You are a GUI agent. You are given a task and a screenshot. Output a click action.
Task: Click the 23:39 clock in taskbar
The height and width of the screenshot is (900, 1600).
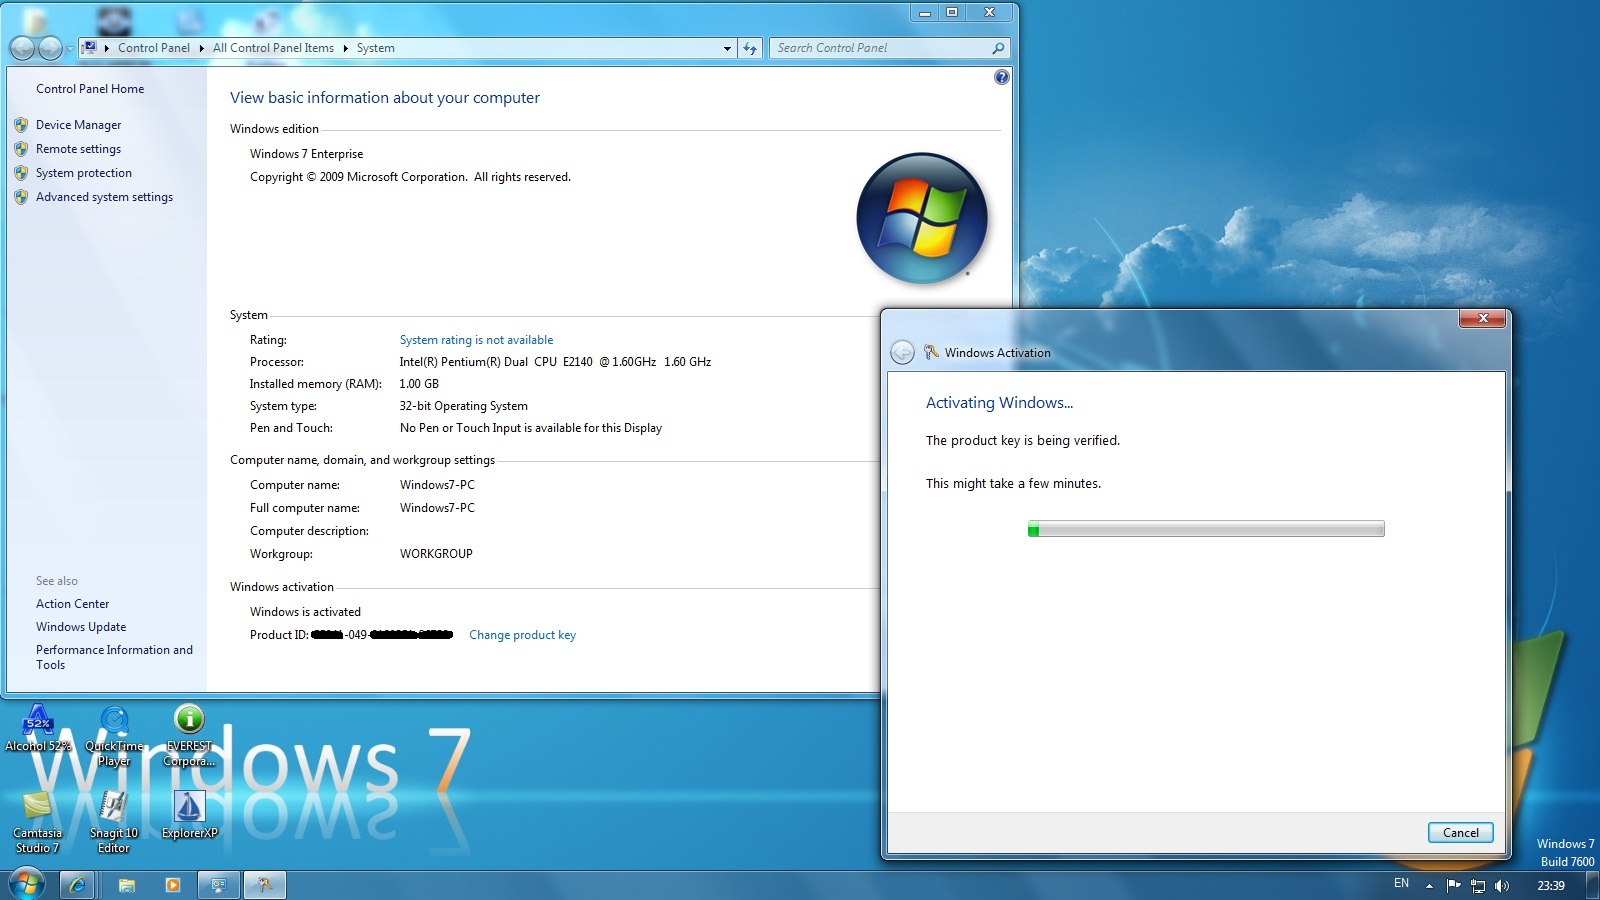coord(1551,885)
